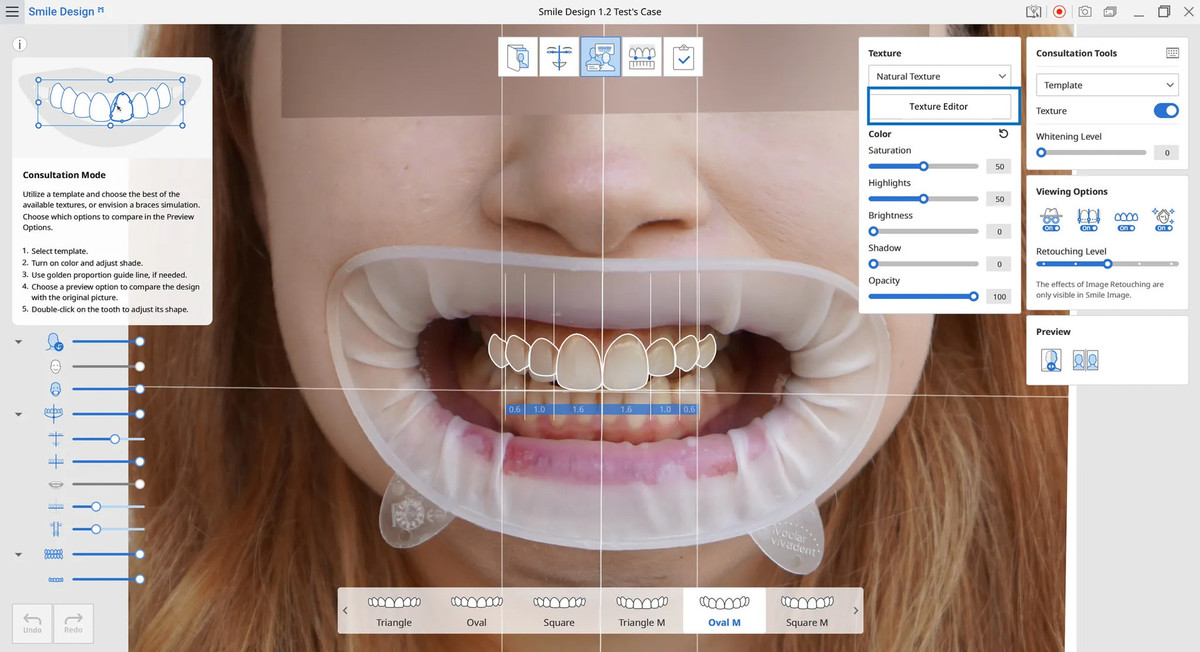Toggle the Texture switch in Consultation Tools
Viewport: 1200px width, 652px height.
1166,111
